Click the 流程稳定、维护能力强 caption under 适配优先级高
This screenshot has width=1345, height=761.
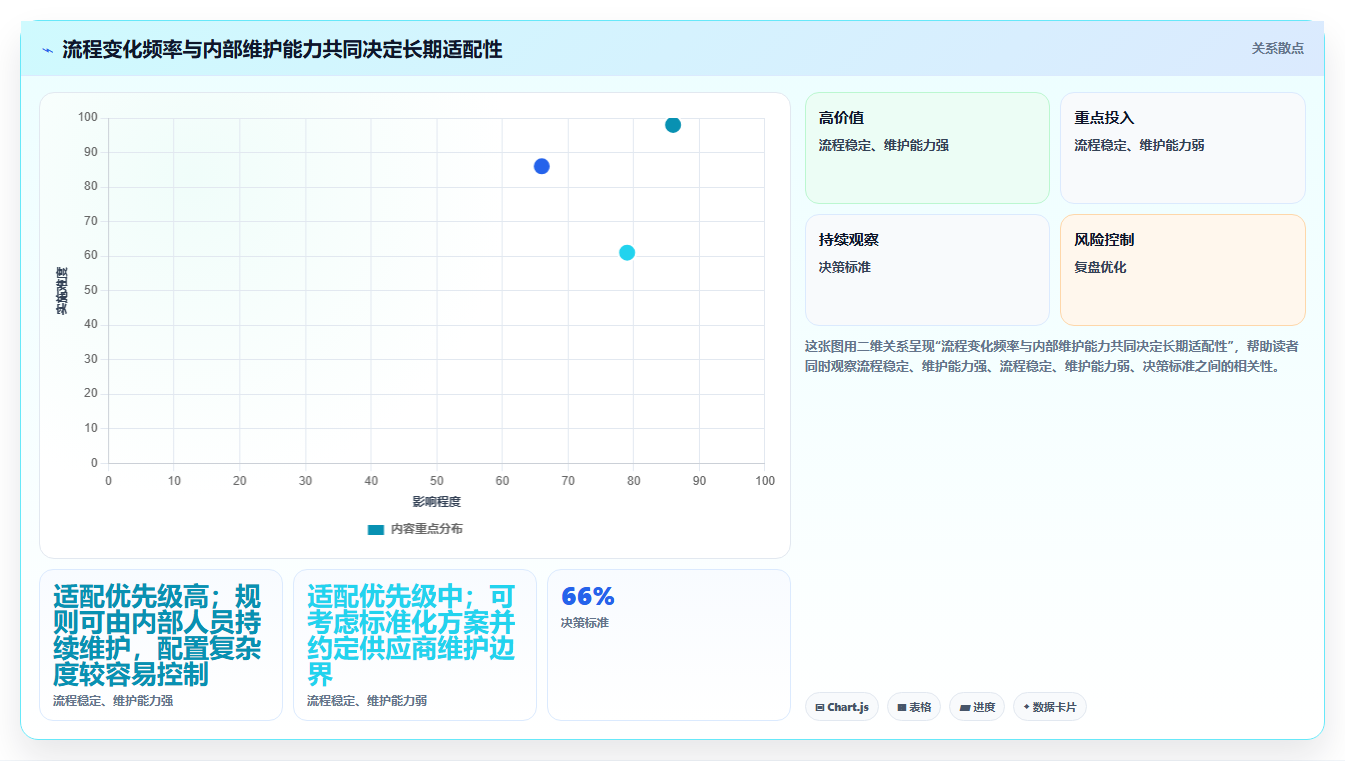[x=113, y=701]
